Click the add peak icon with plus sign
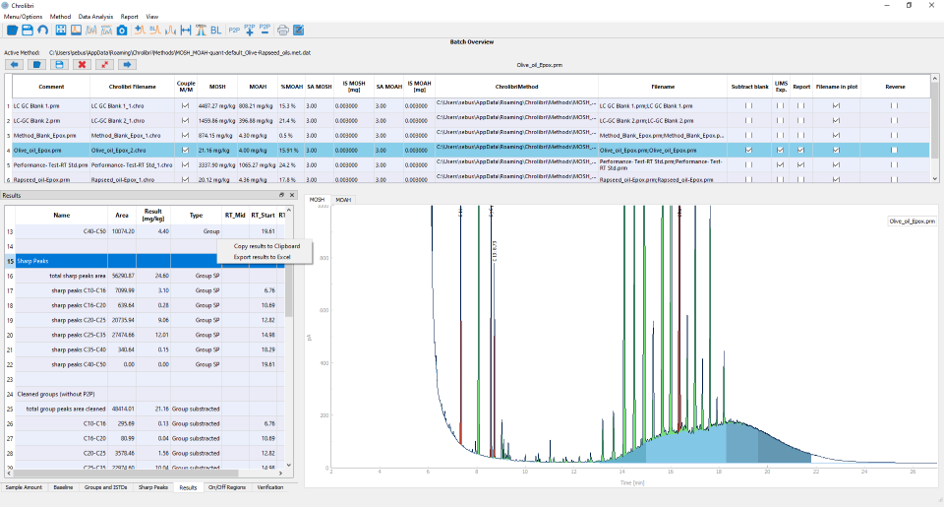 (140, 30)
